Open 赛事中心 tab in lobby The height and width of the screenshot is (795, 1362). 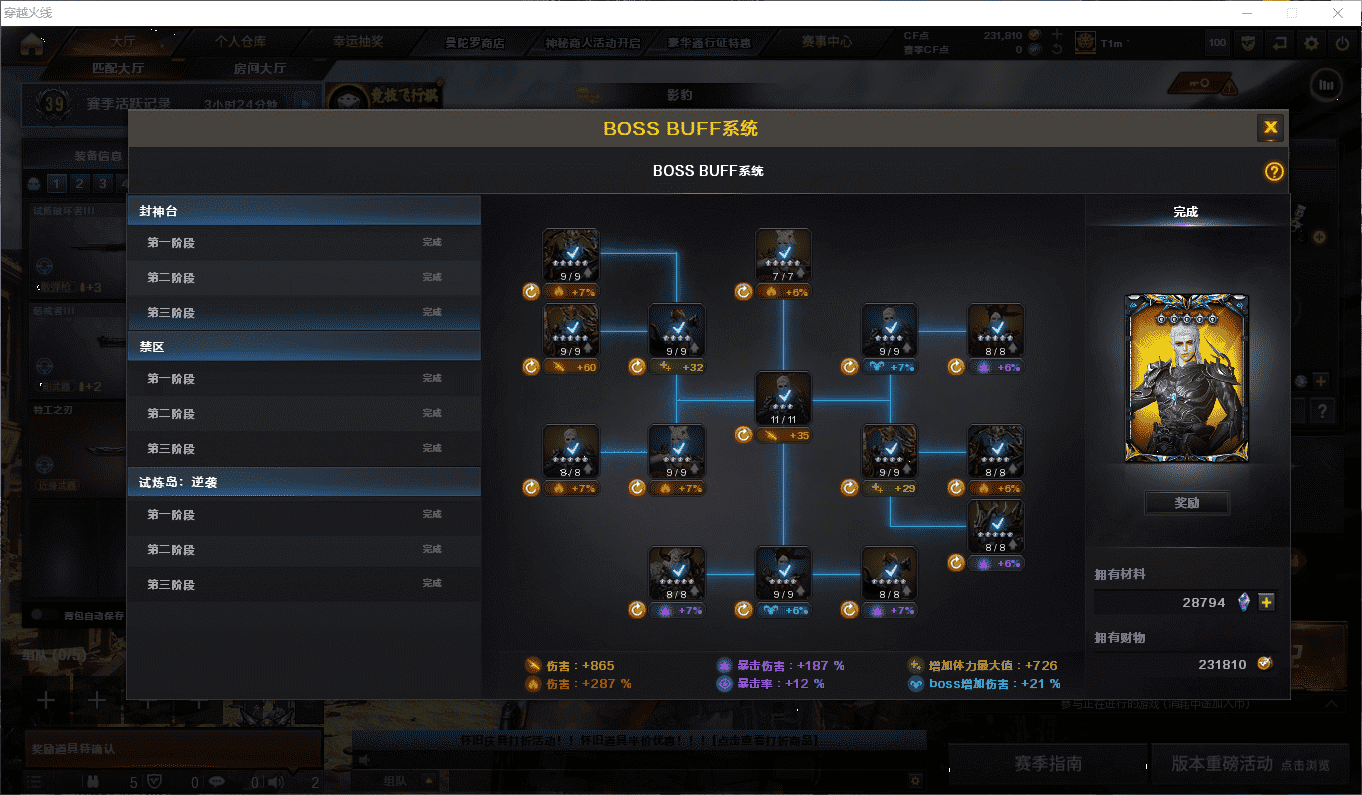(x=827, y=42)
